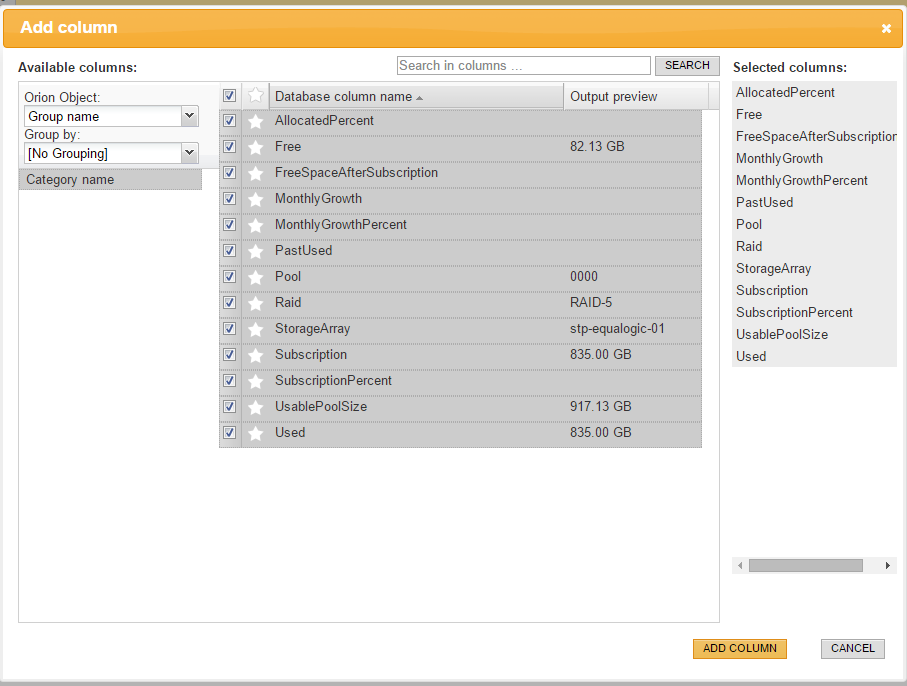Image resolution: width=907 pixels, height=686 pixels.
Task: Click the scrollbar right arrow in Selected columns
Action: (x=887, y=565)
